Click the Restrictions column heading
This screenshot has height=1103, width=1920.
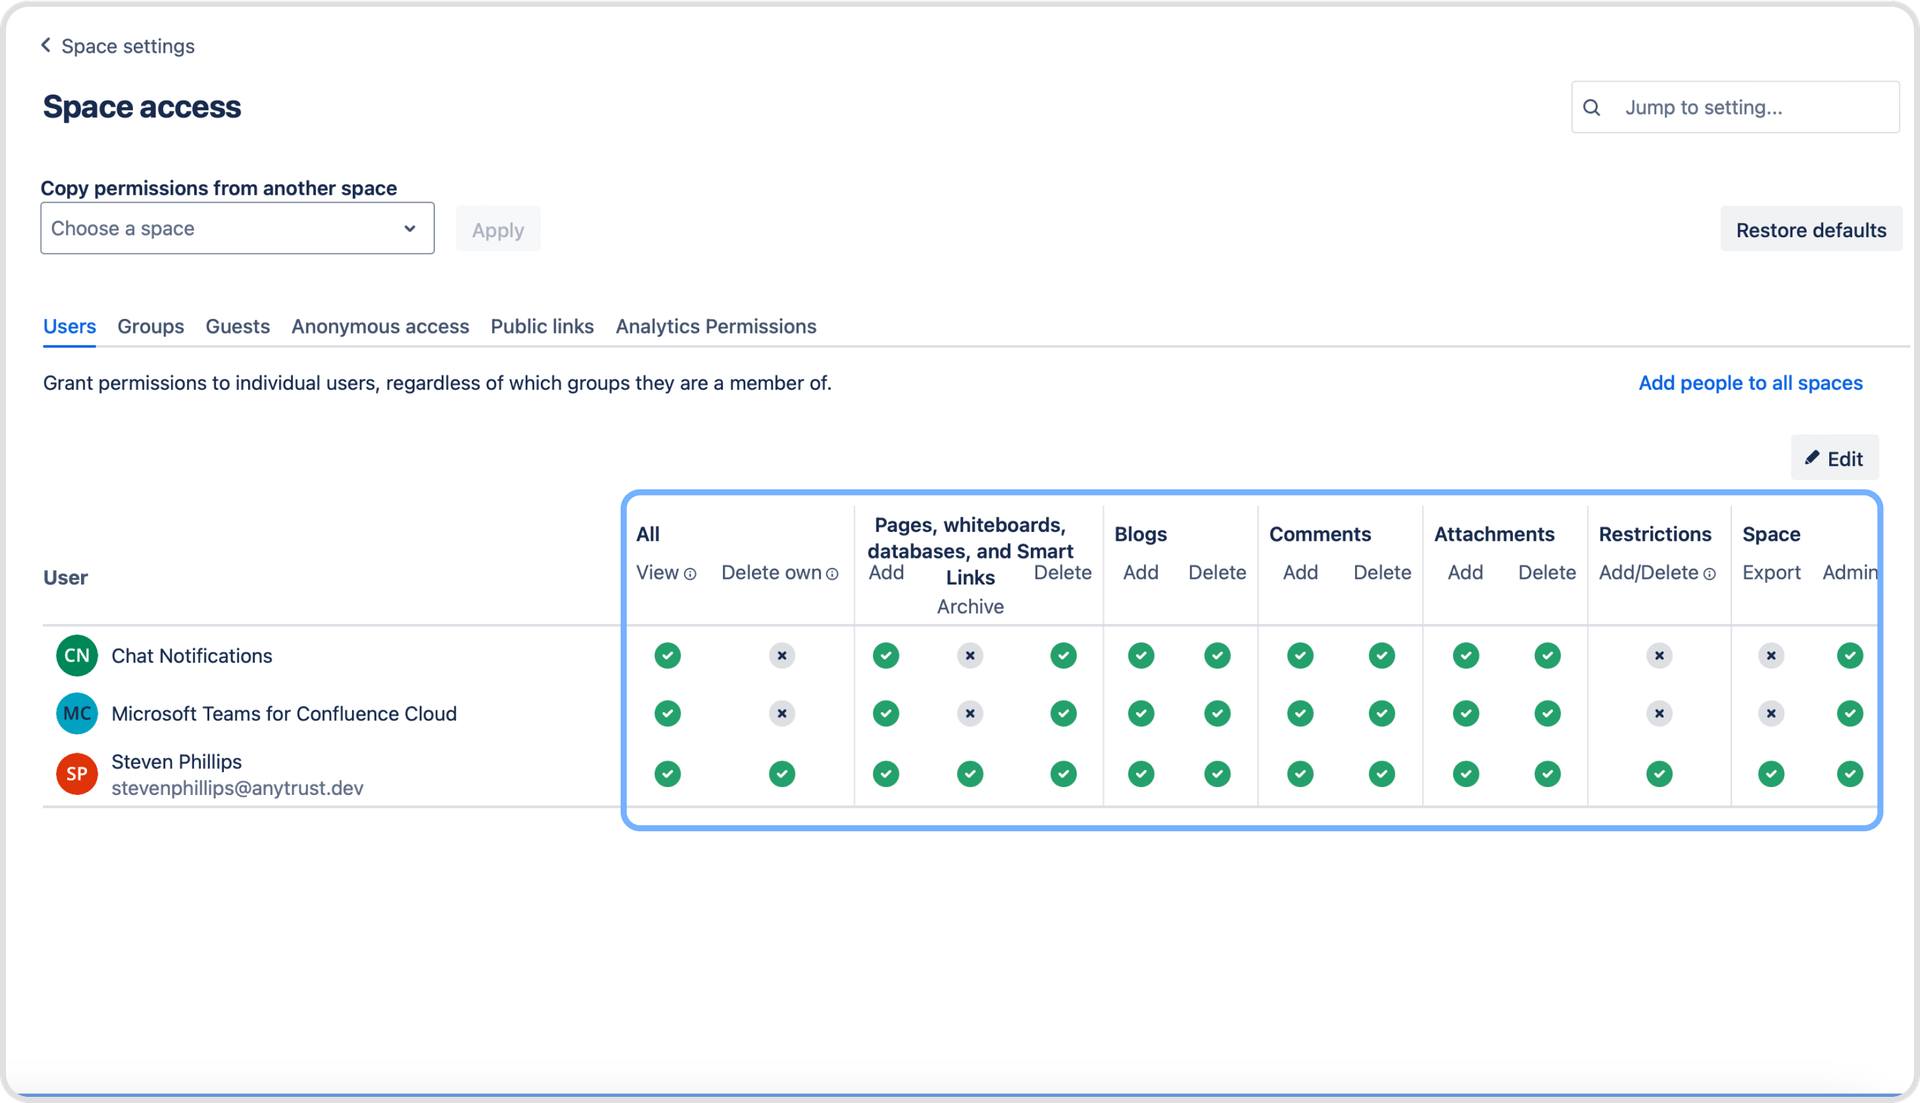(x=1655, y=534)
